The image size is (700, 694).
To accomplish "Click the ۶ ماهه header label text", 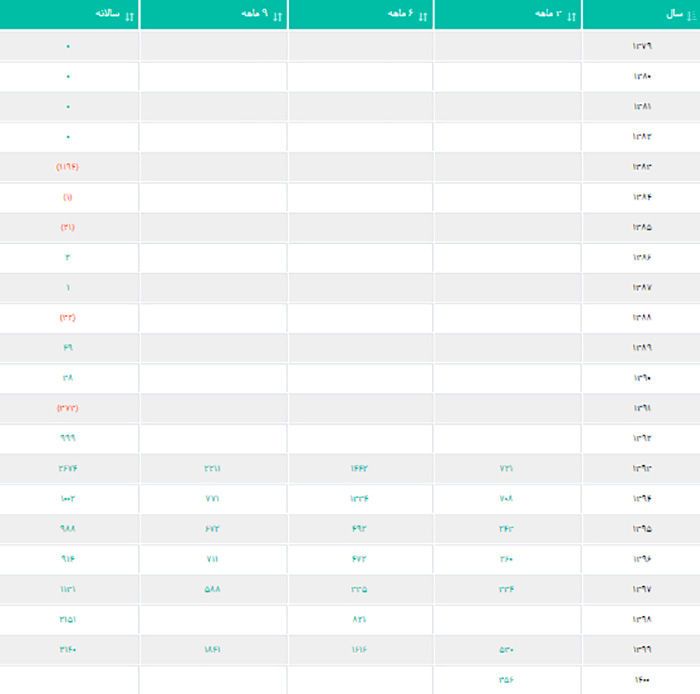I will tap(402, 14).
